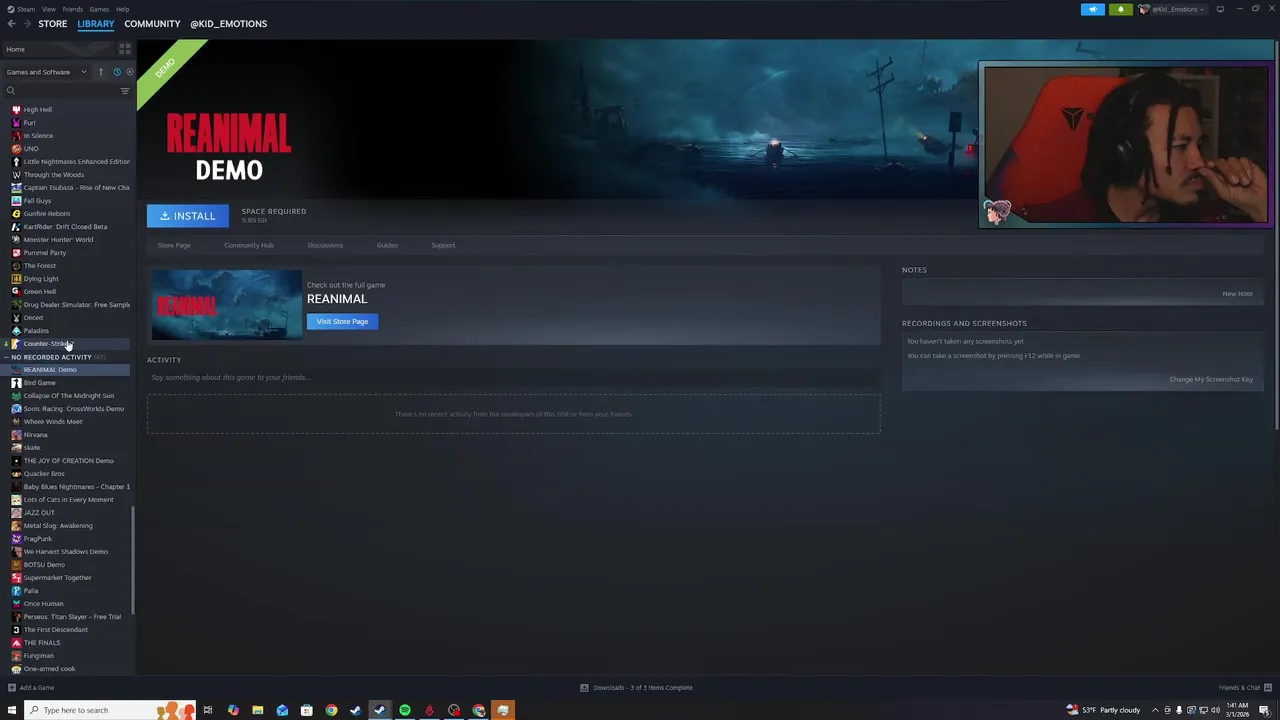1280x720 pixels.
Task: Click the Visit Store Page button
Action: coord(343,321)
